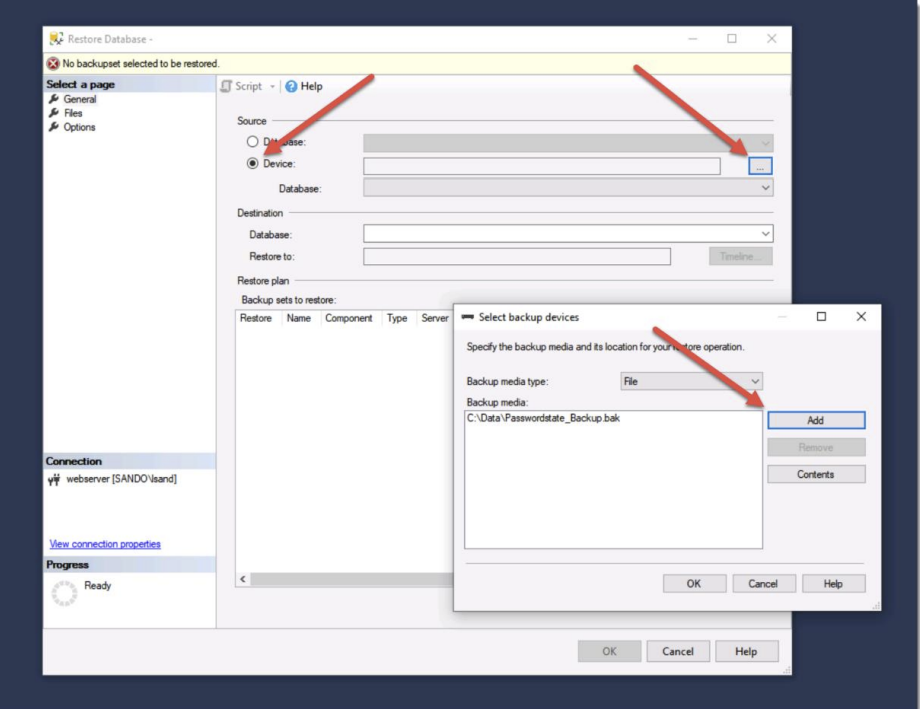This screenshot has width=920, height=709.
Task: Click the General page wrench icon
Action: pos(54,99)
